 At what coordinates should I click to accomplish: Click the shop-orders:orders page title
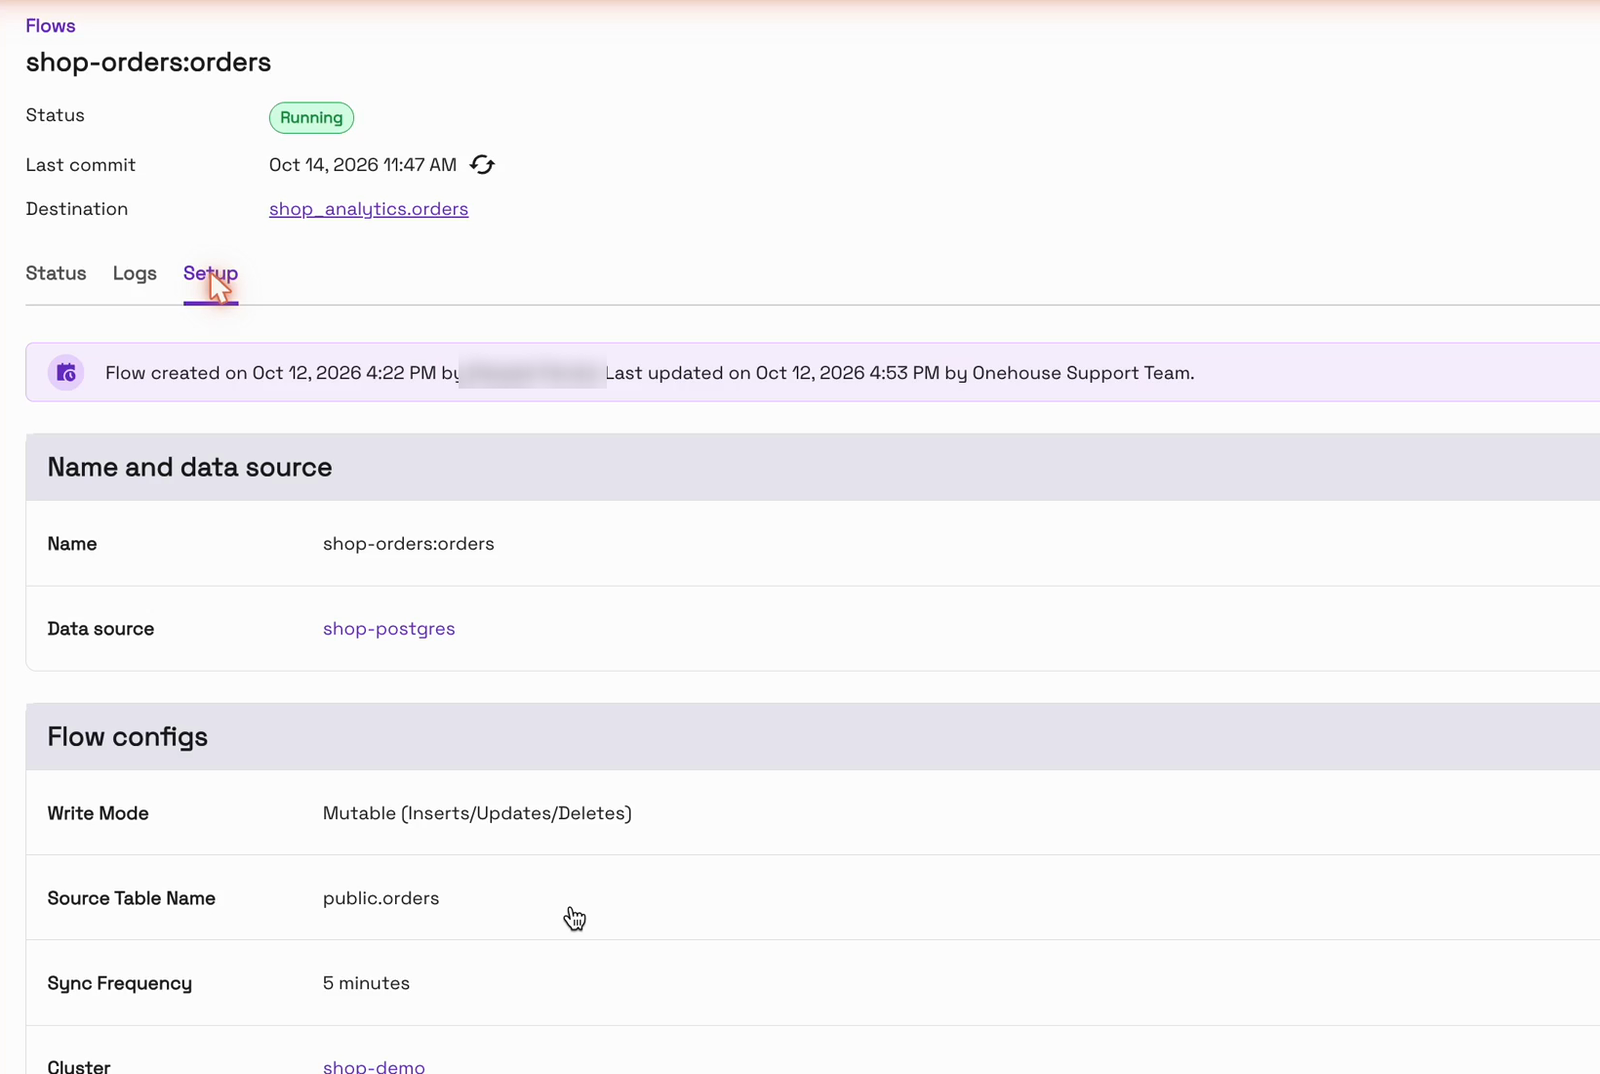pos(148,62)
